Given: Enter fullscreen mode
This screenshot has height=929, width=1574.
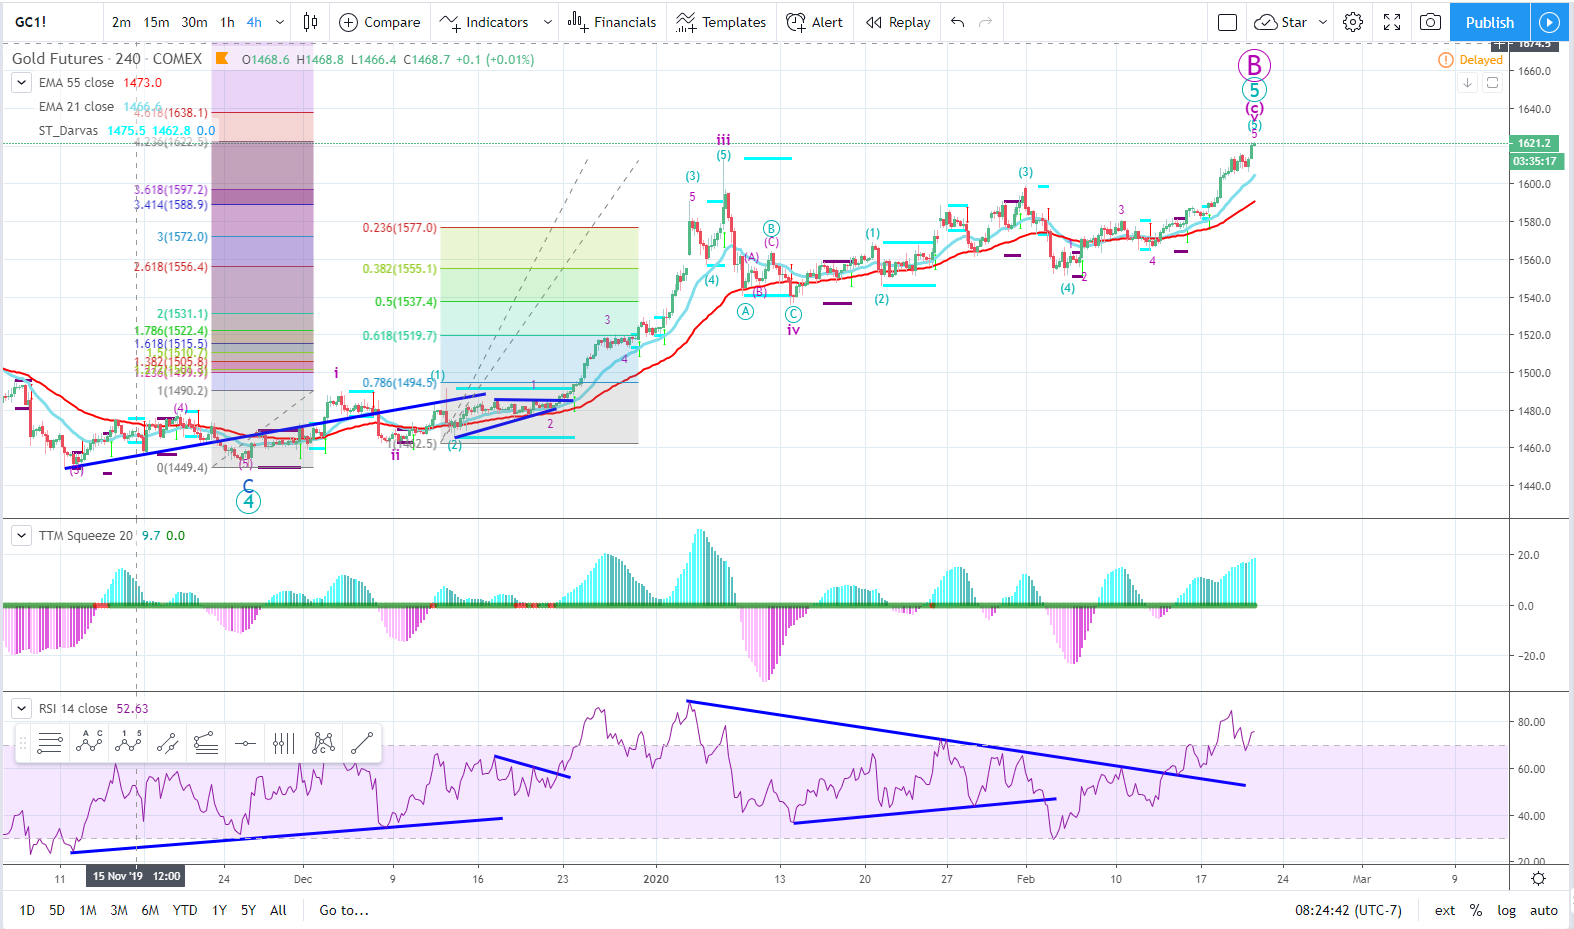Looking at the screenshot, I should (x=1392, y=22).
